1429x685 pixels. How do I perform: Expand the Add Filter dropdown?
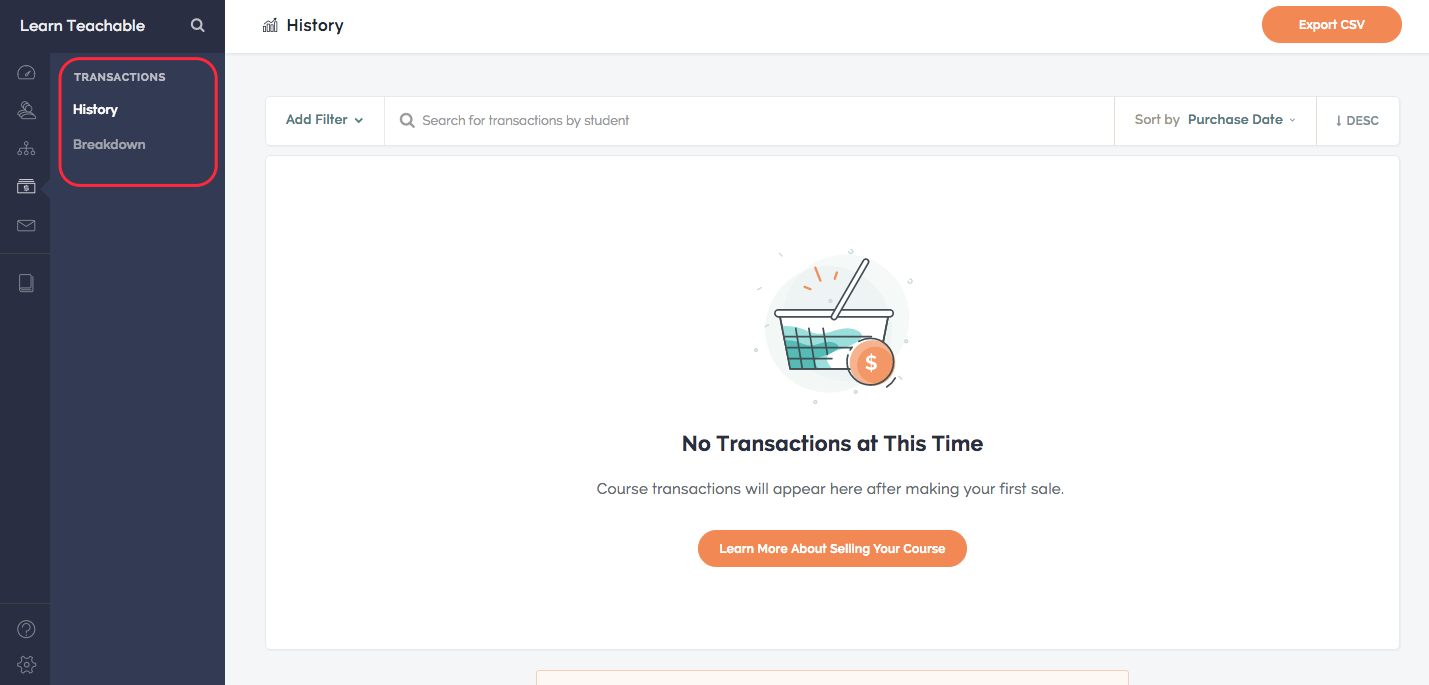324,120
